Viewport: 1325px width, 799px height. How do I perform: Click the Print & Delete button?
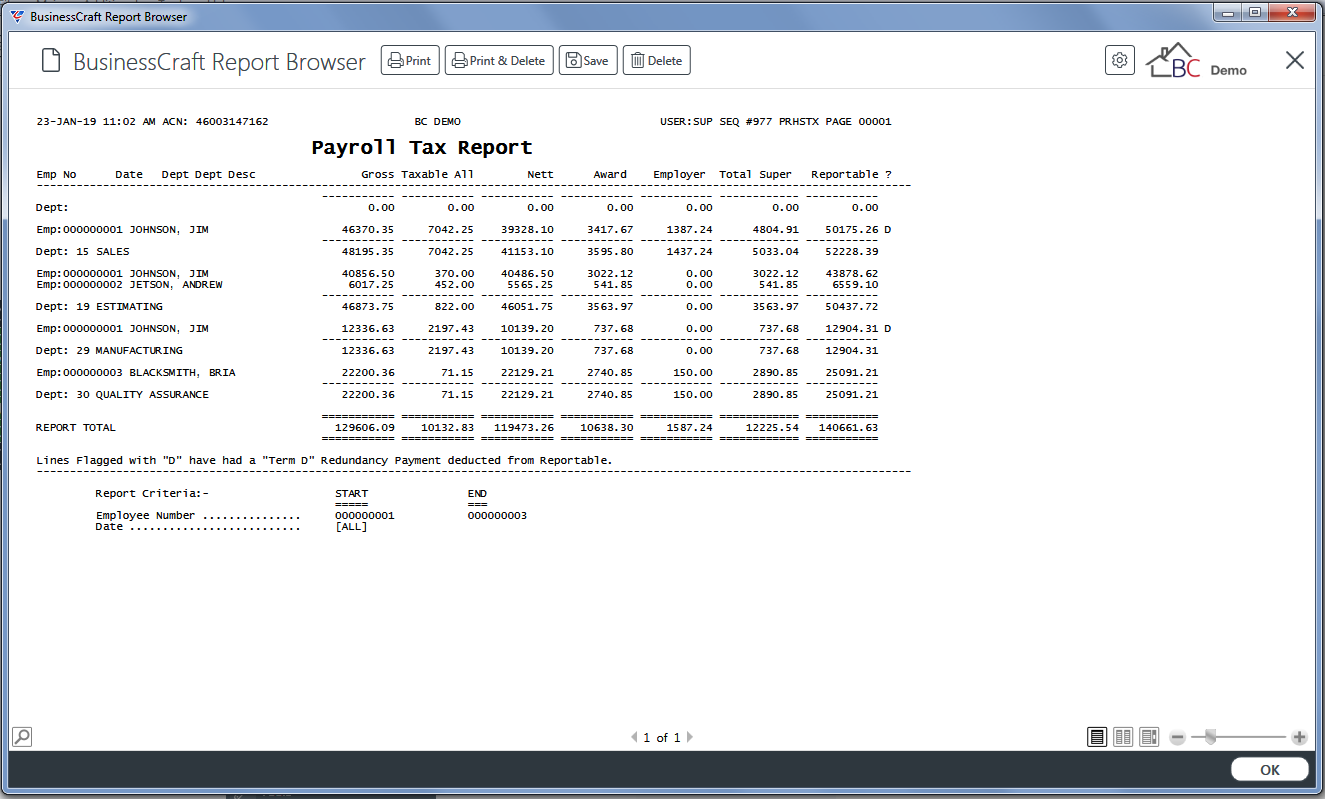pyautogui.click(x=499, y=60)
